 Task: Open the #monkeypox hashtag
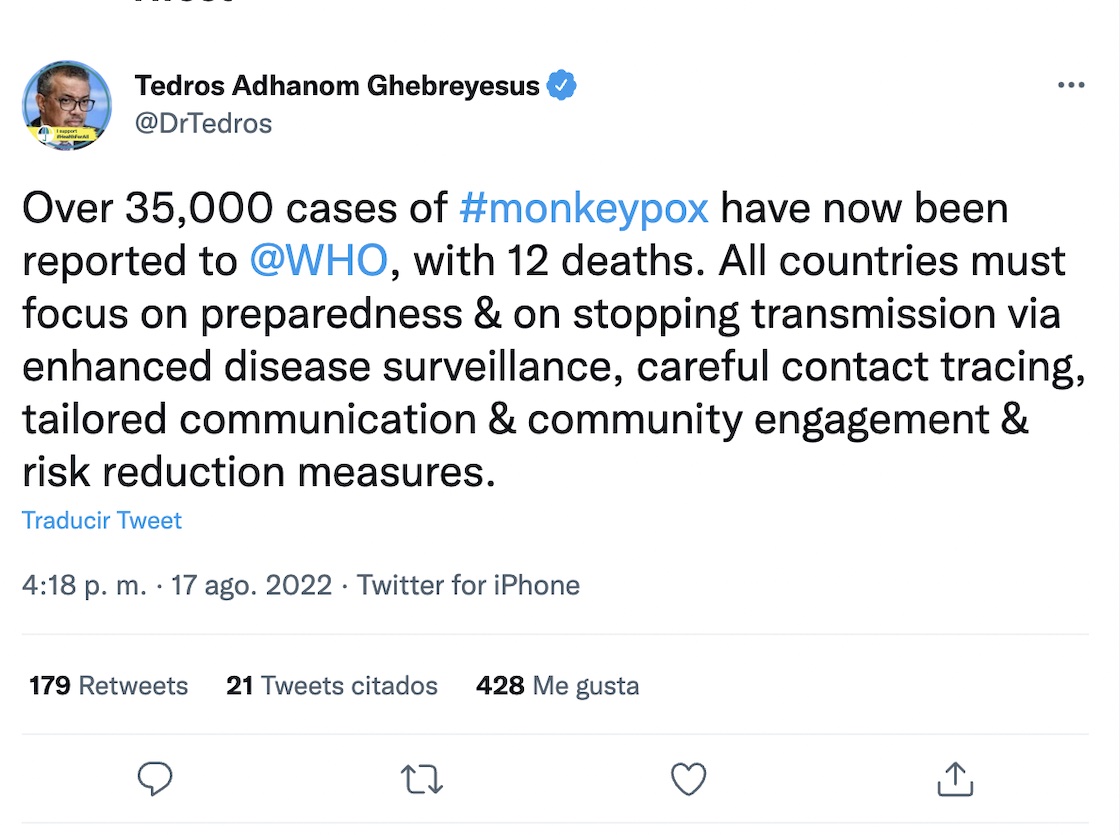584,208
